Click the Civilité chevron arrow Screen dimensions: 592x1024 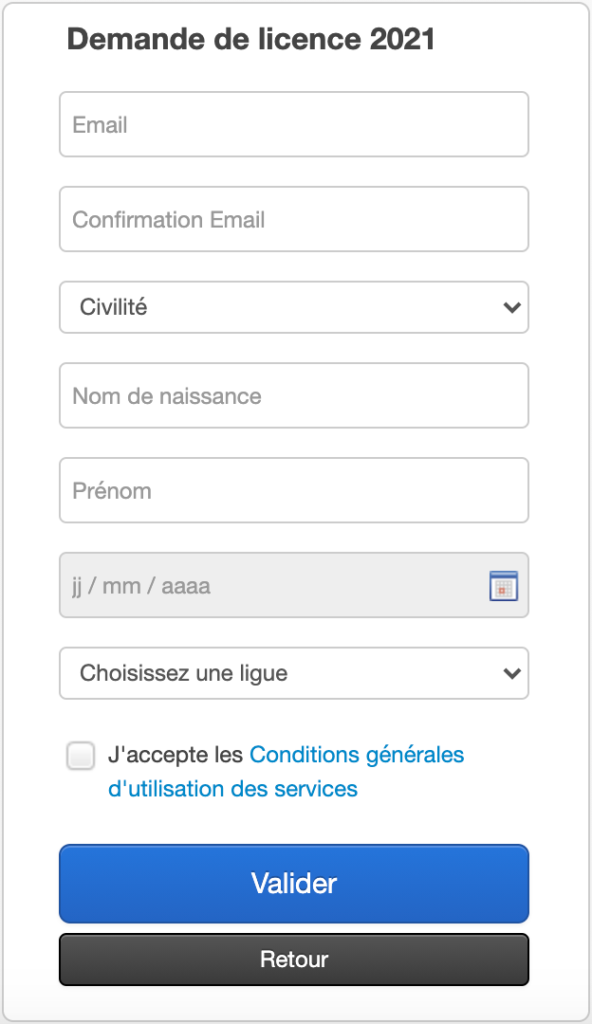coord(512,307)
